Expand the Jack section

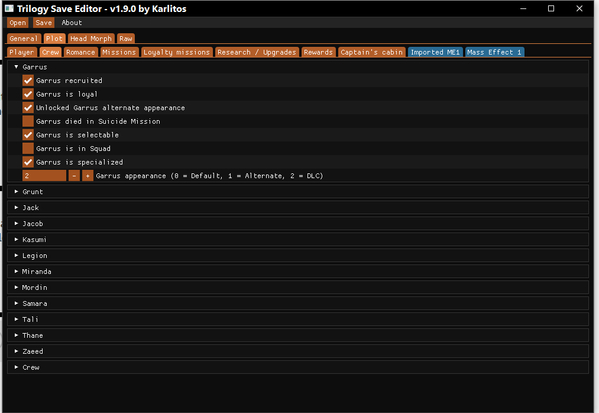298,207
